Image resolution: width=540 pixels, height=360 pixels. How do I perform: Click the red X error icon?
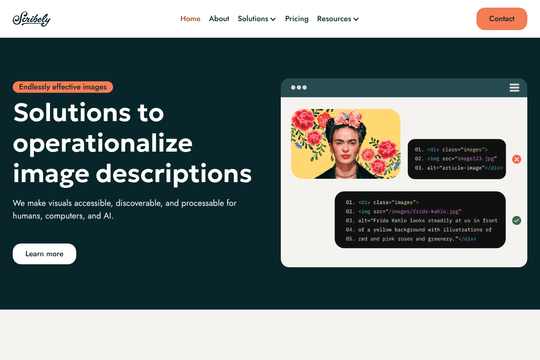click(516, 159)
